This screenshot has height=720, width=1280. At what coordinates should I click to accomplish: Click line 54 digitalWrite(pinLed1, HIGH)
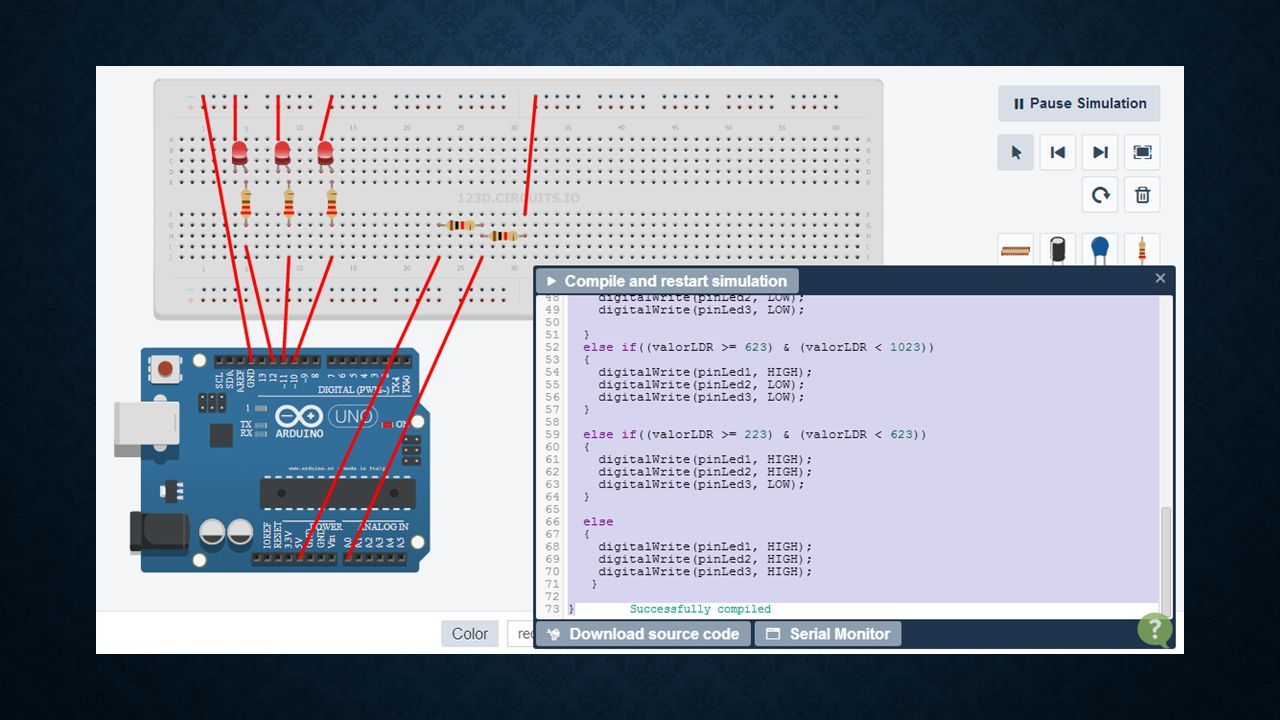tap(705, 372)
